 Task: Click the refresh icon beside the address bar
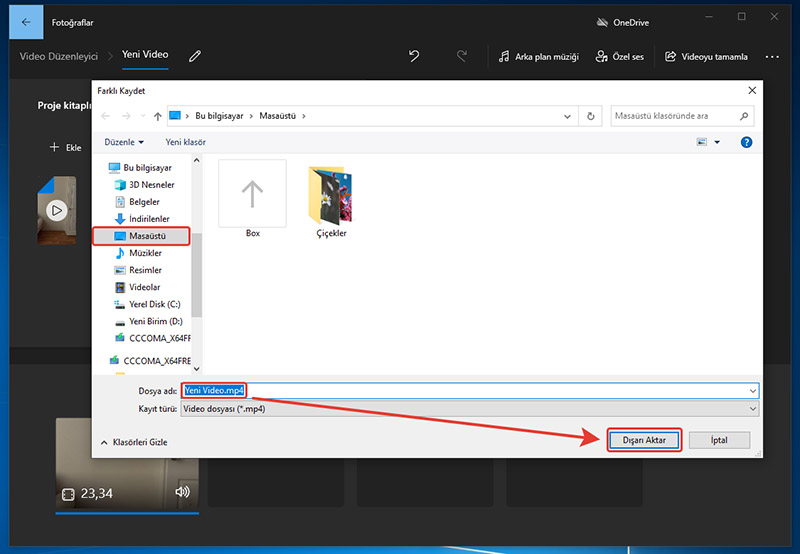pos(592,116)
